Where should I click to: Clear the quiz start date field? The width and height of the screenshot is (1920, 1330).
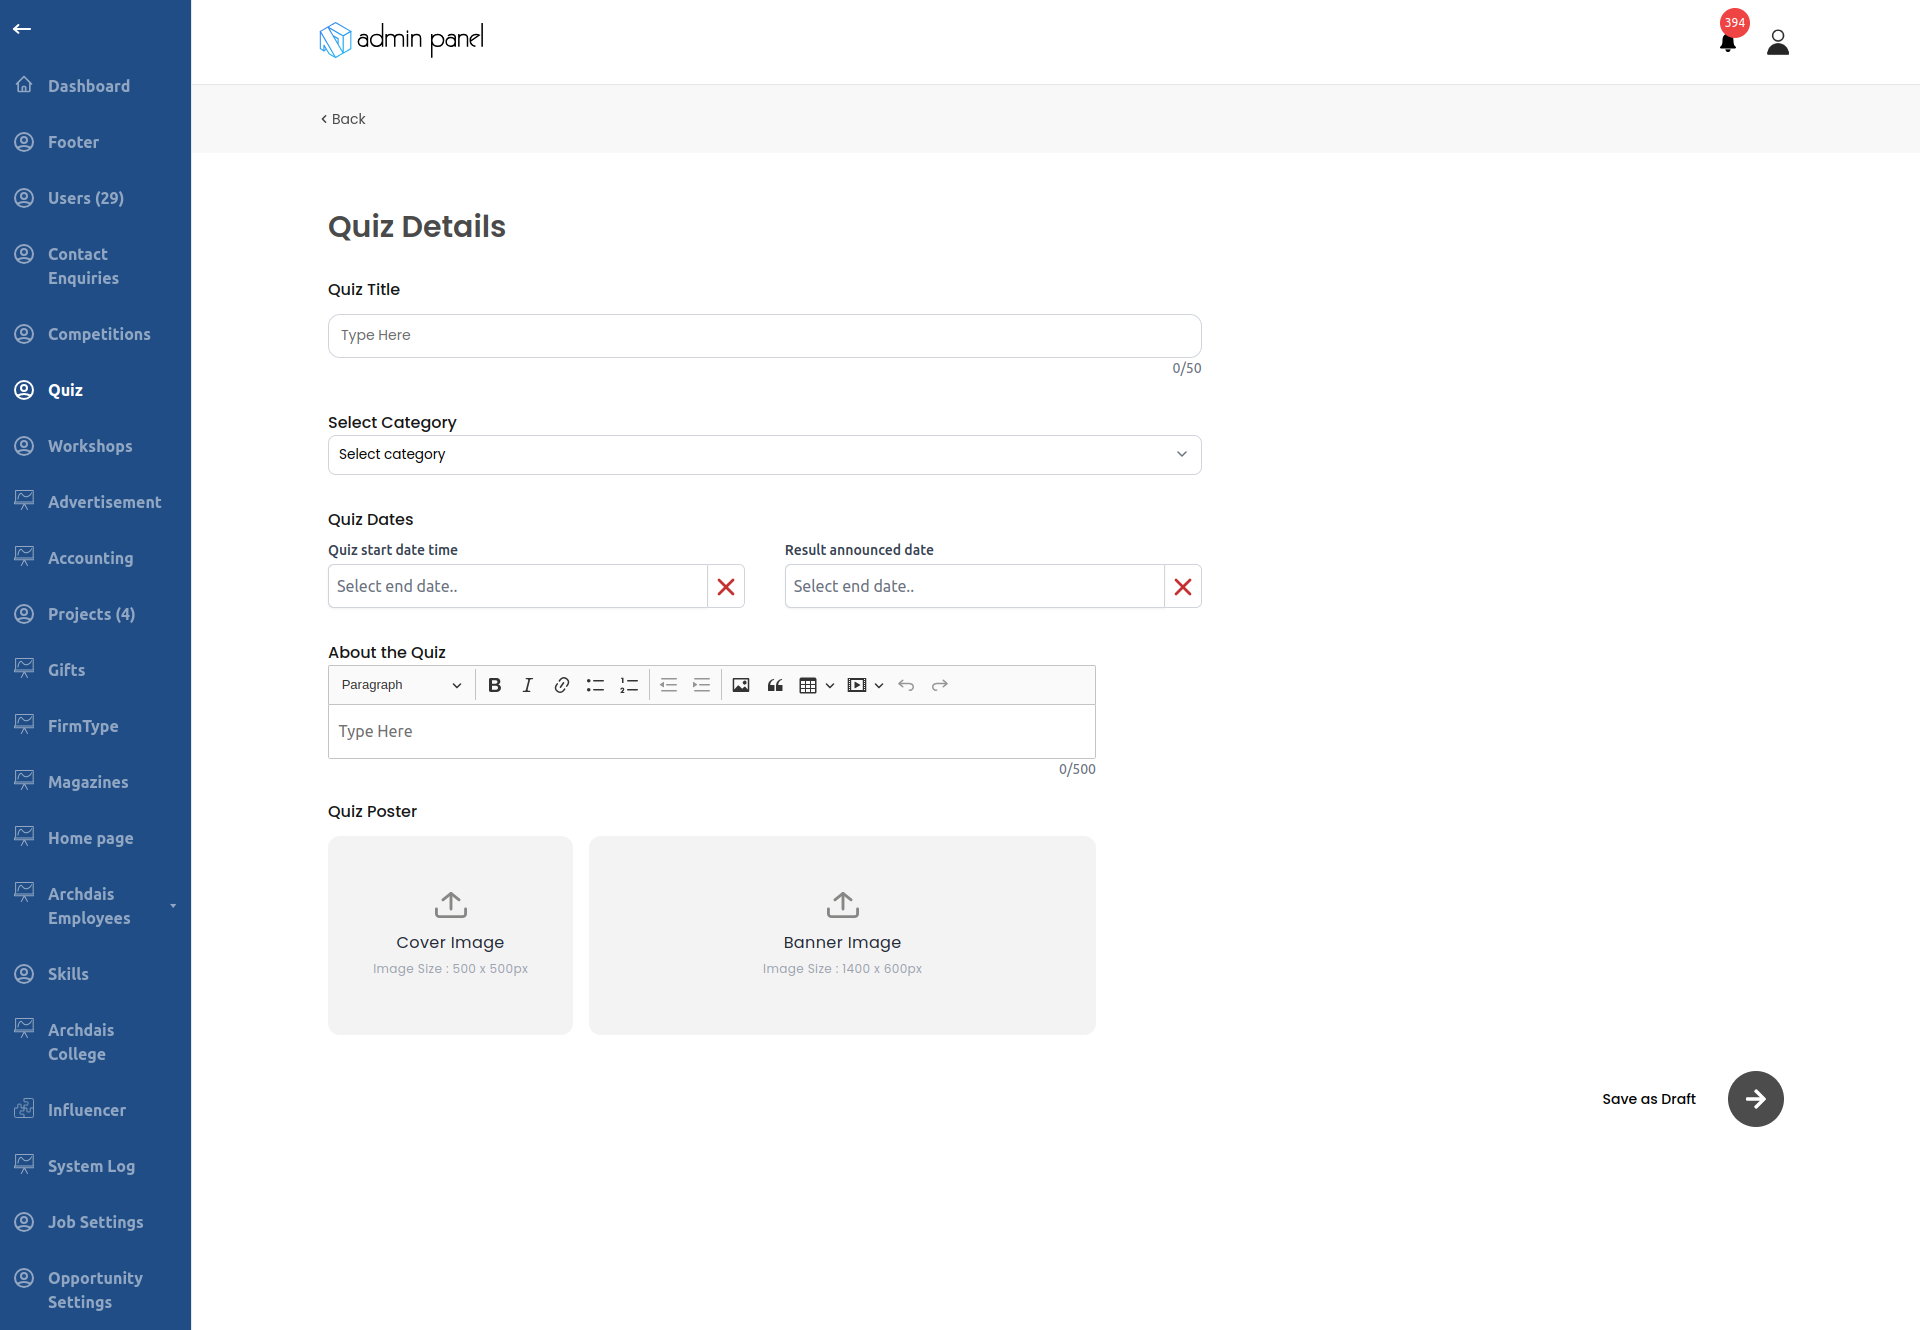tap(725, 586)
